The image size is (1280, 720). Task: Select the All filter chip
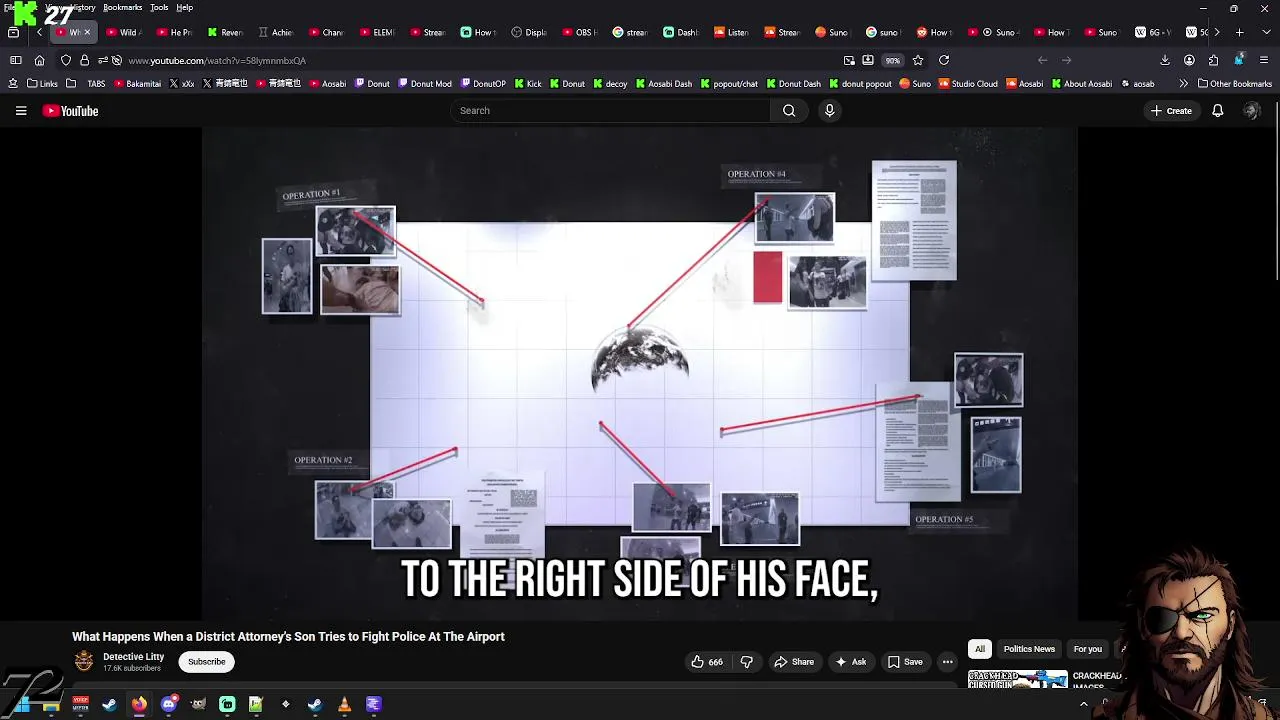[980, 649]
